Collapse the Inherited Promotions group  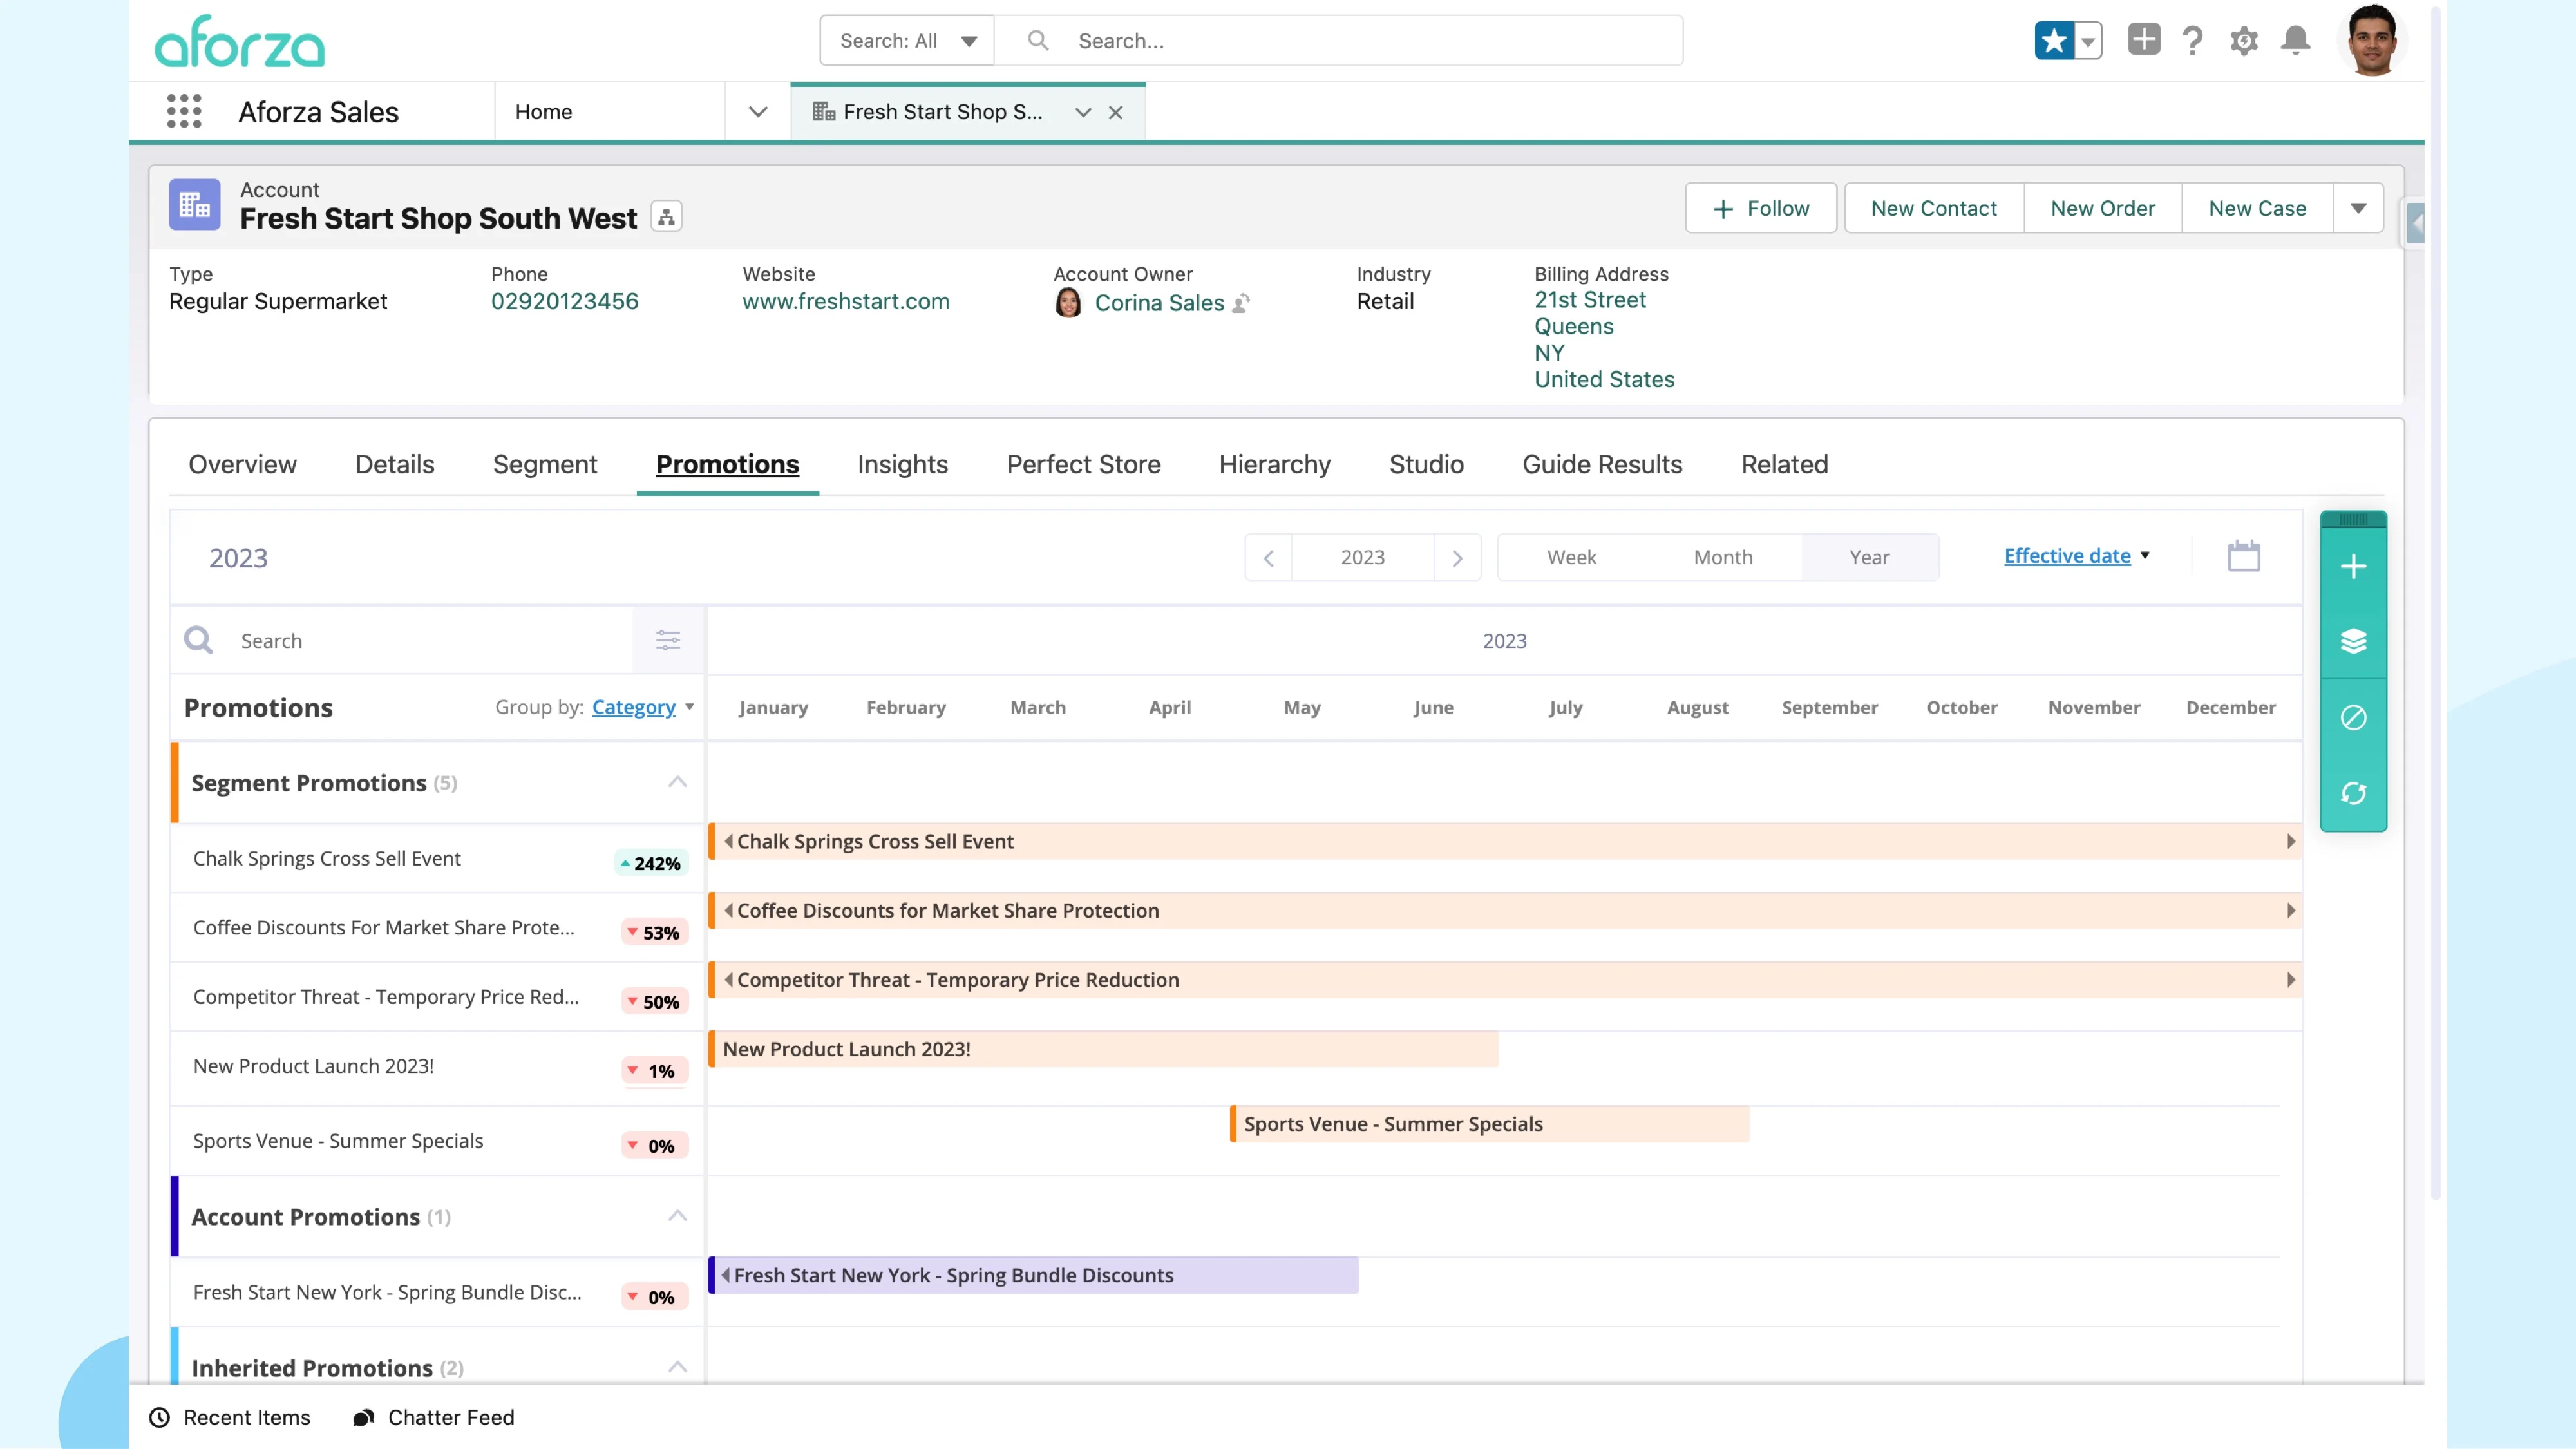[677, 1367]
